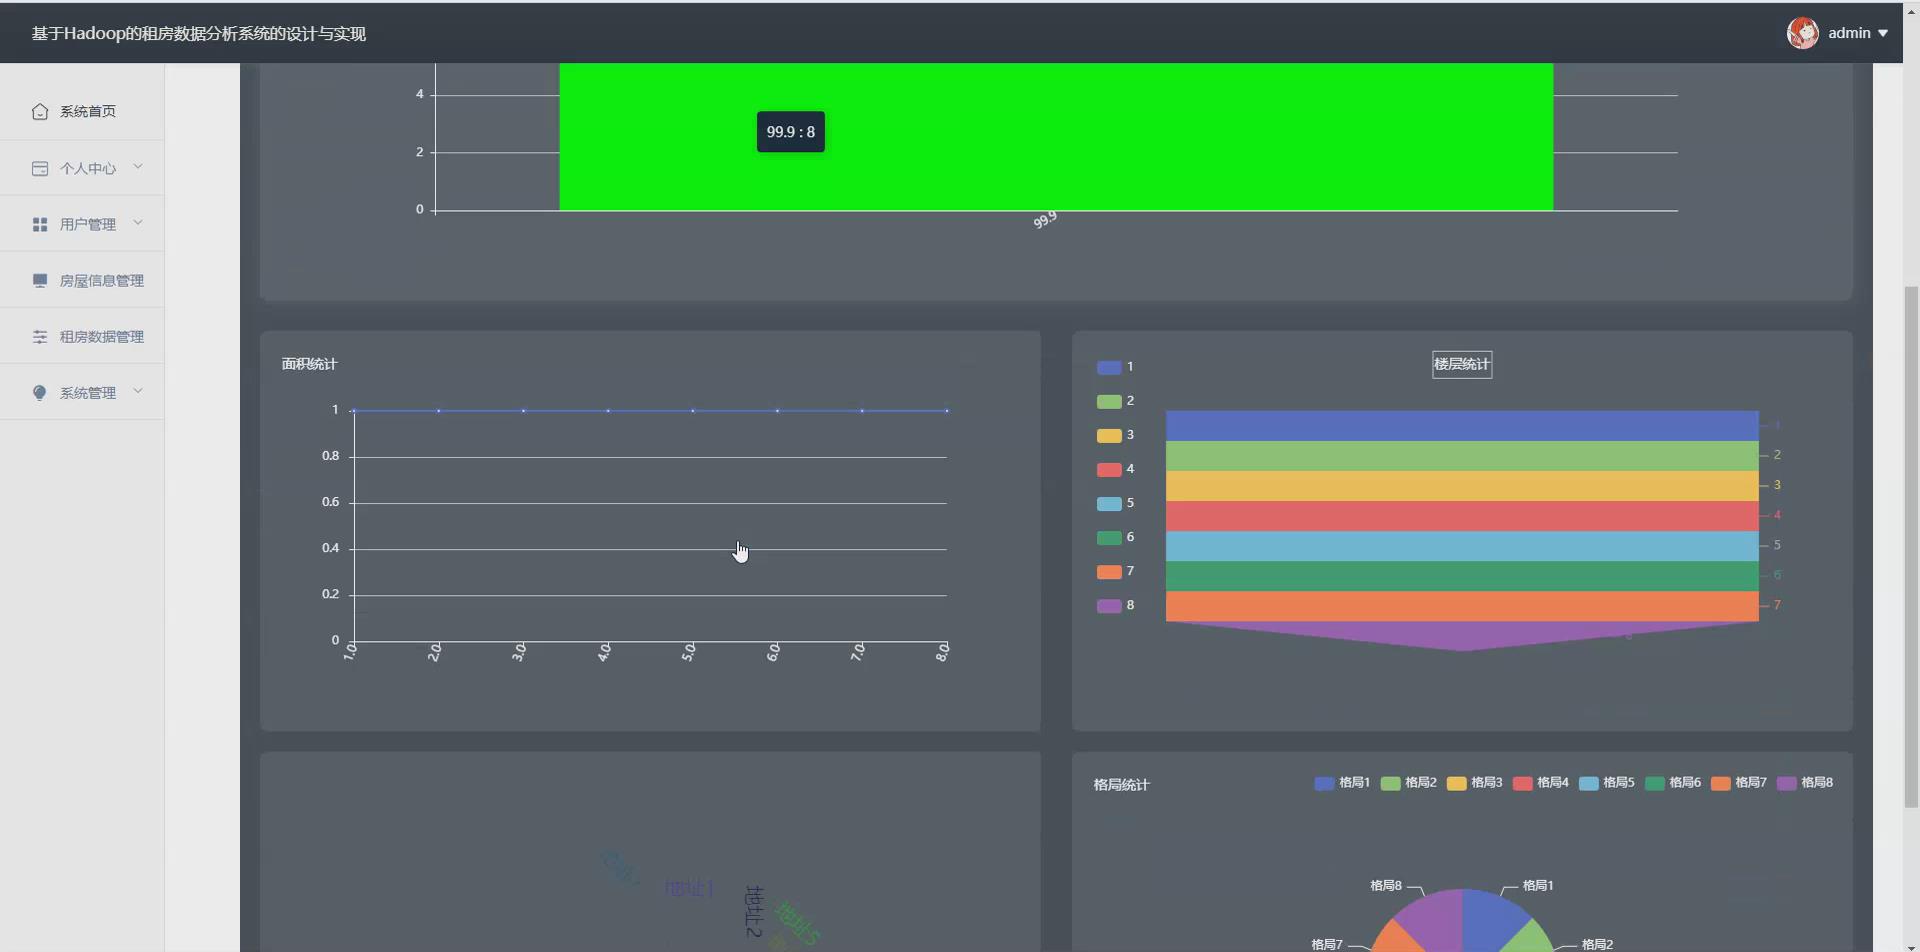
Task: Toggle the 格局5 legend entry
Action: [x=1606, y=783]
